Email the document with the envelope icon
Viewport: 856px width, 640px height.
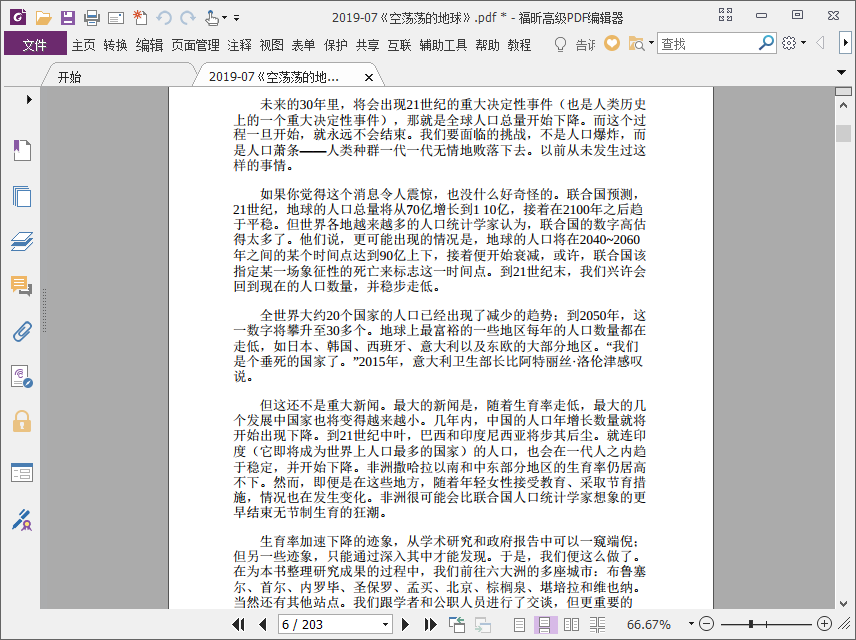click(x=116, y=19)
